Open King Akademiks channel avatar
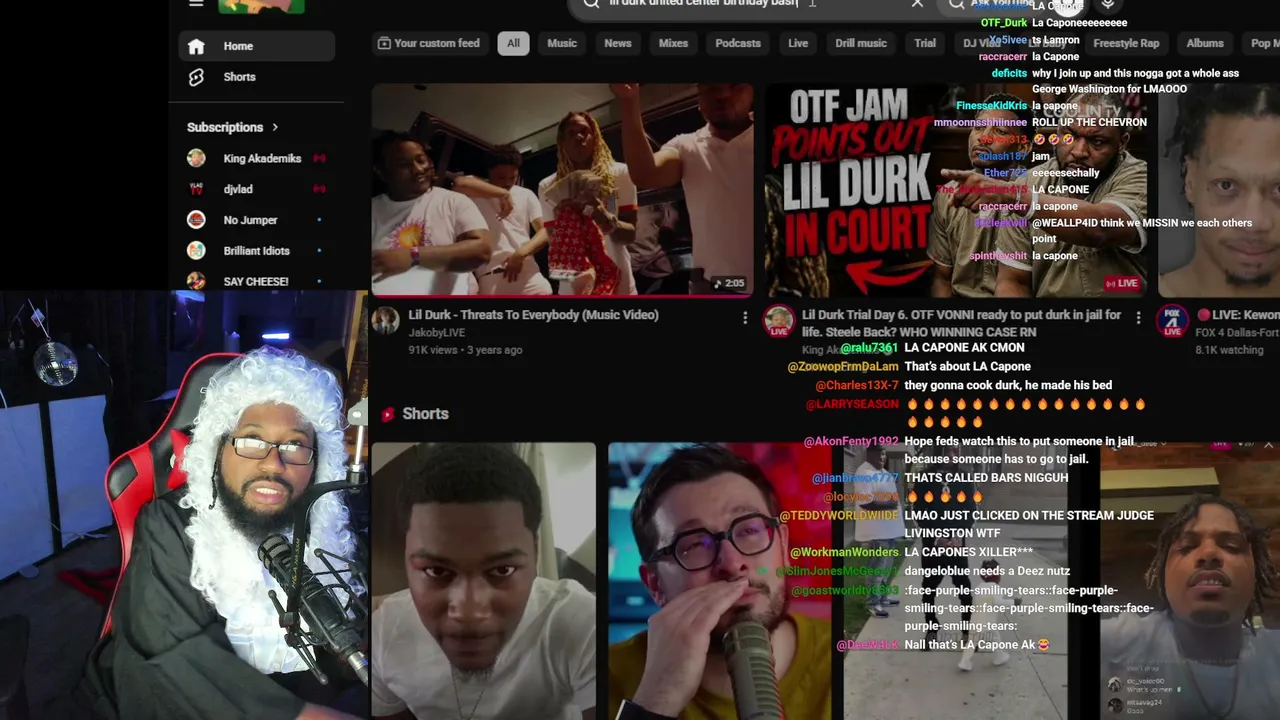The image size is (1280, 720). point(196,158)
